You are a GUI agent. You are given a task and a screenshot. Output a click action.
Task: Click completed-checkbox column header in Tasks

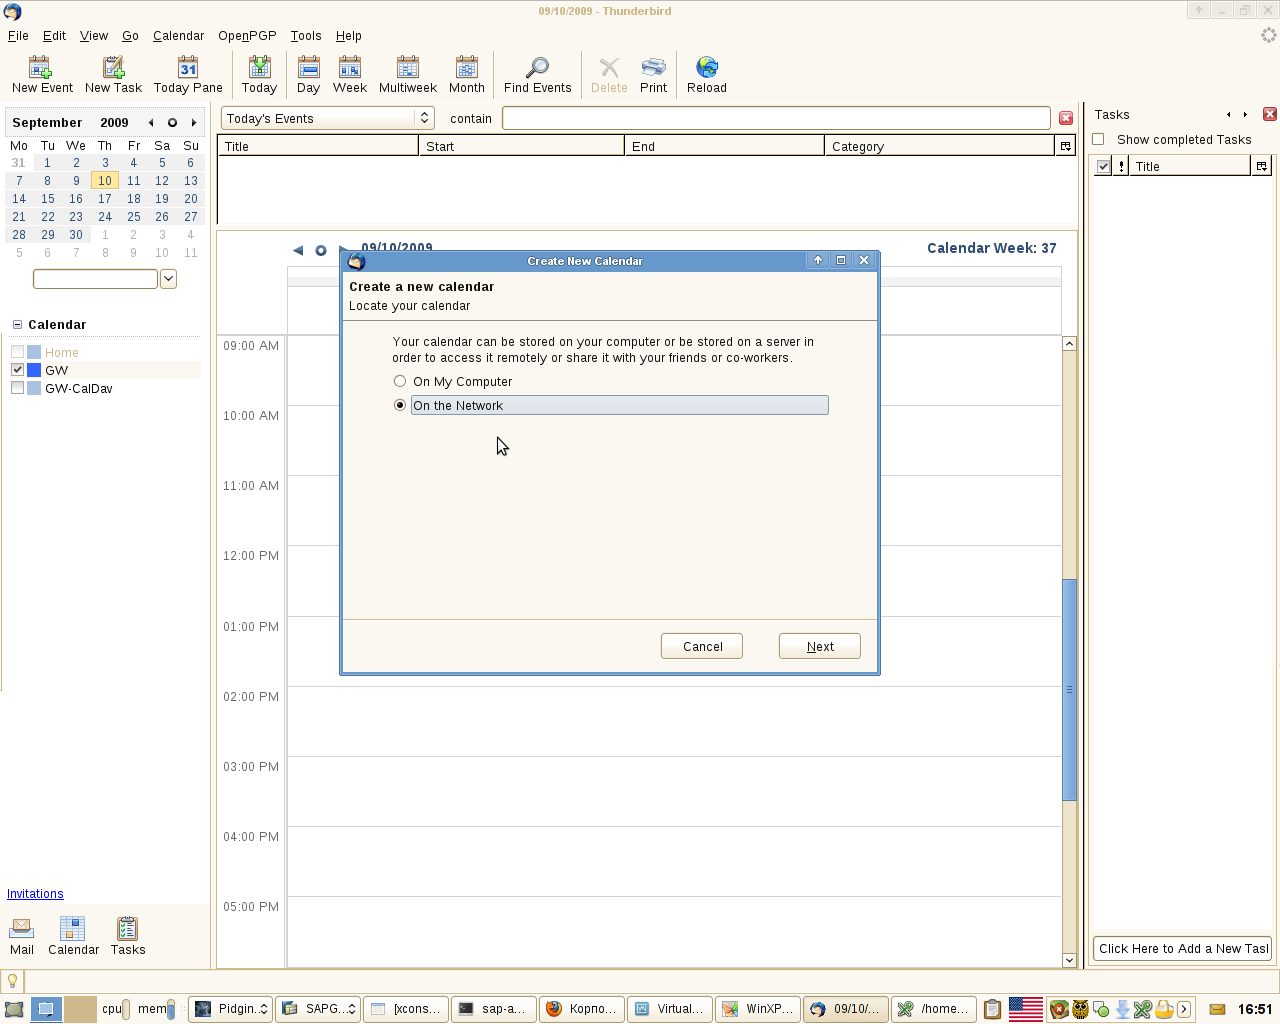point(1103,166)
